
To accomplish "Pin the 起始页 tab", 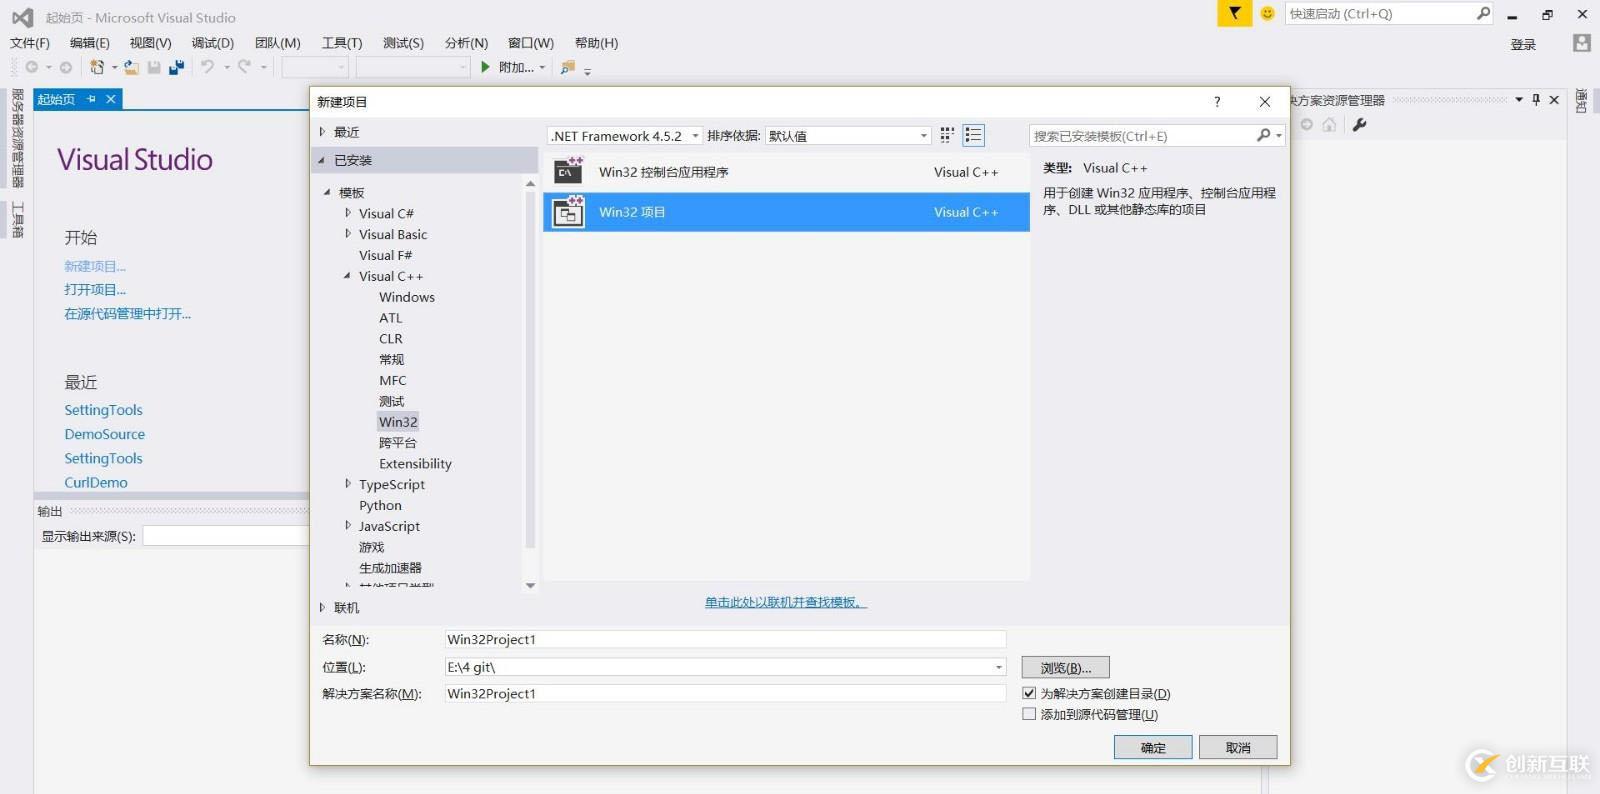I will (91, 99).
